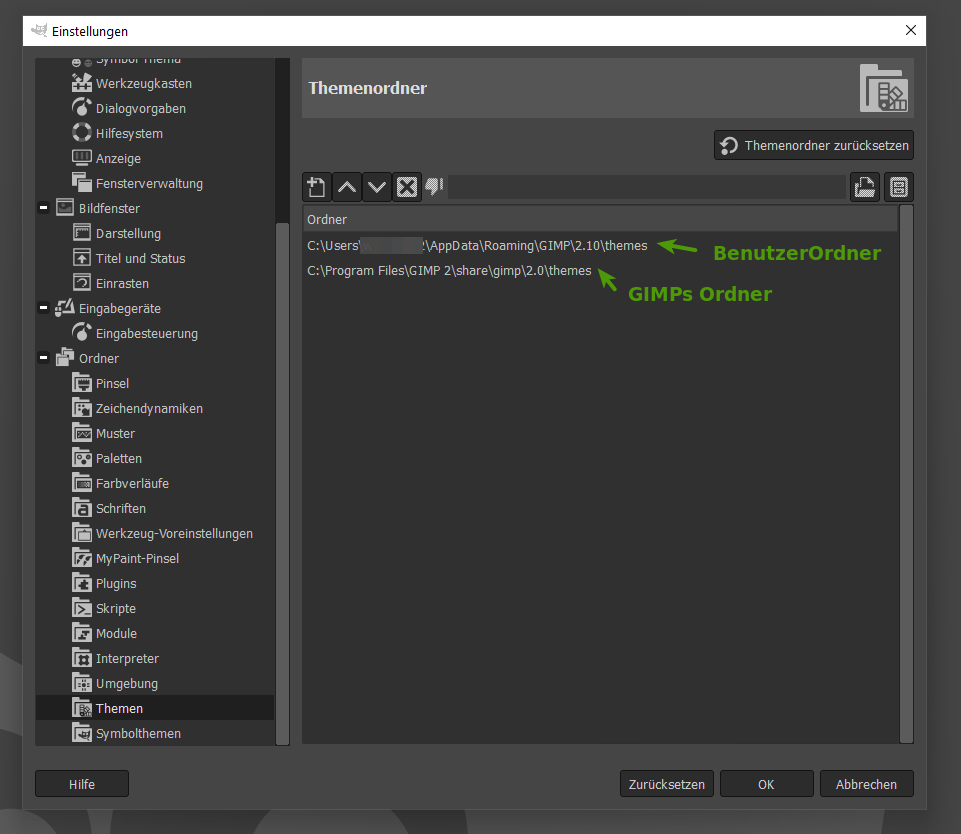Click the Einrasten icon
Image resolution: width=961 pixels, height=834 pixels.
click(x=82, y=283)
